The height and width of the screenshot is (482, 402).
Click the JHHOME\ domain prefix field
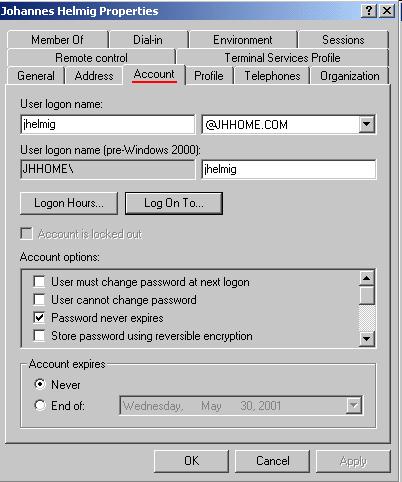107,169
